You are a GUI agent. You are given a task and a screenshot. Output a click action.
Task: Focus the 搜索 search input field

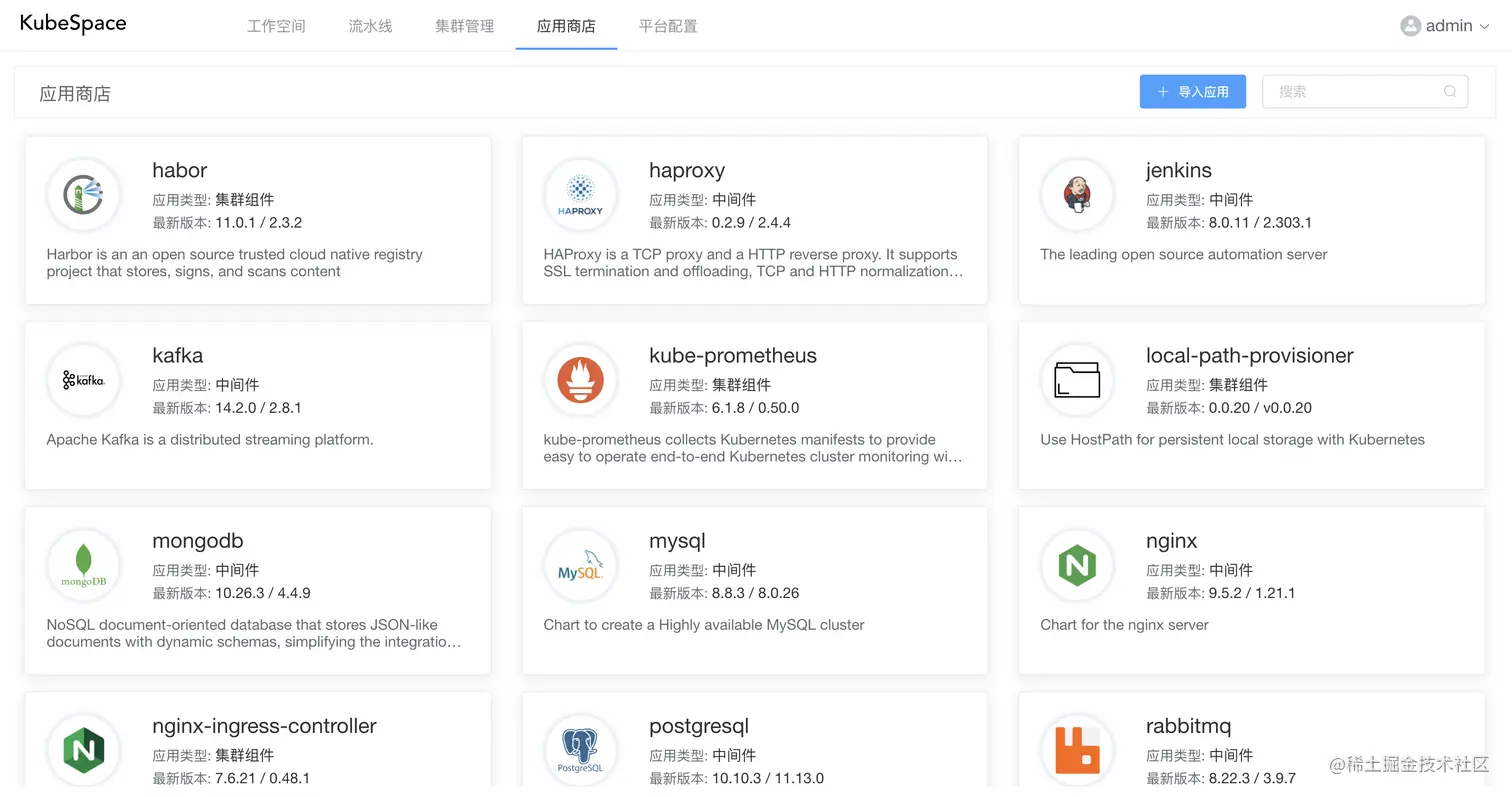1365,91
